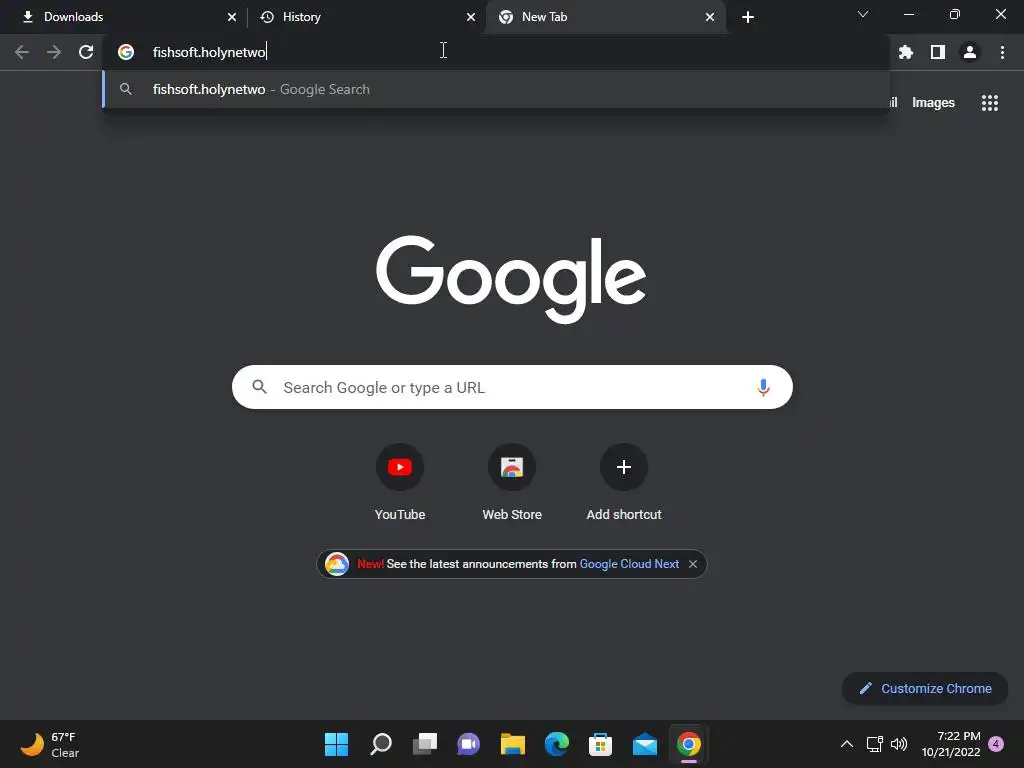This screenshot has width=1024, height=768.
Task: Open the Chrome profile avatar
Action: (x=970, y=52)
